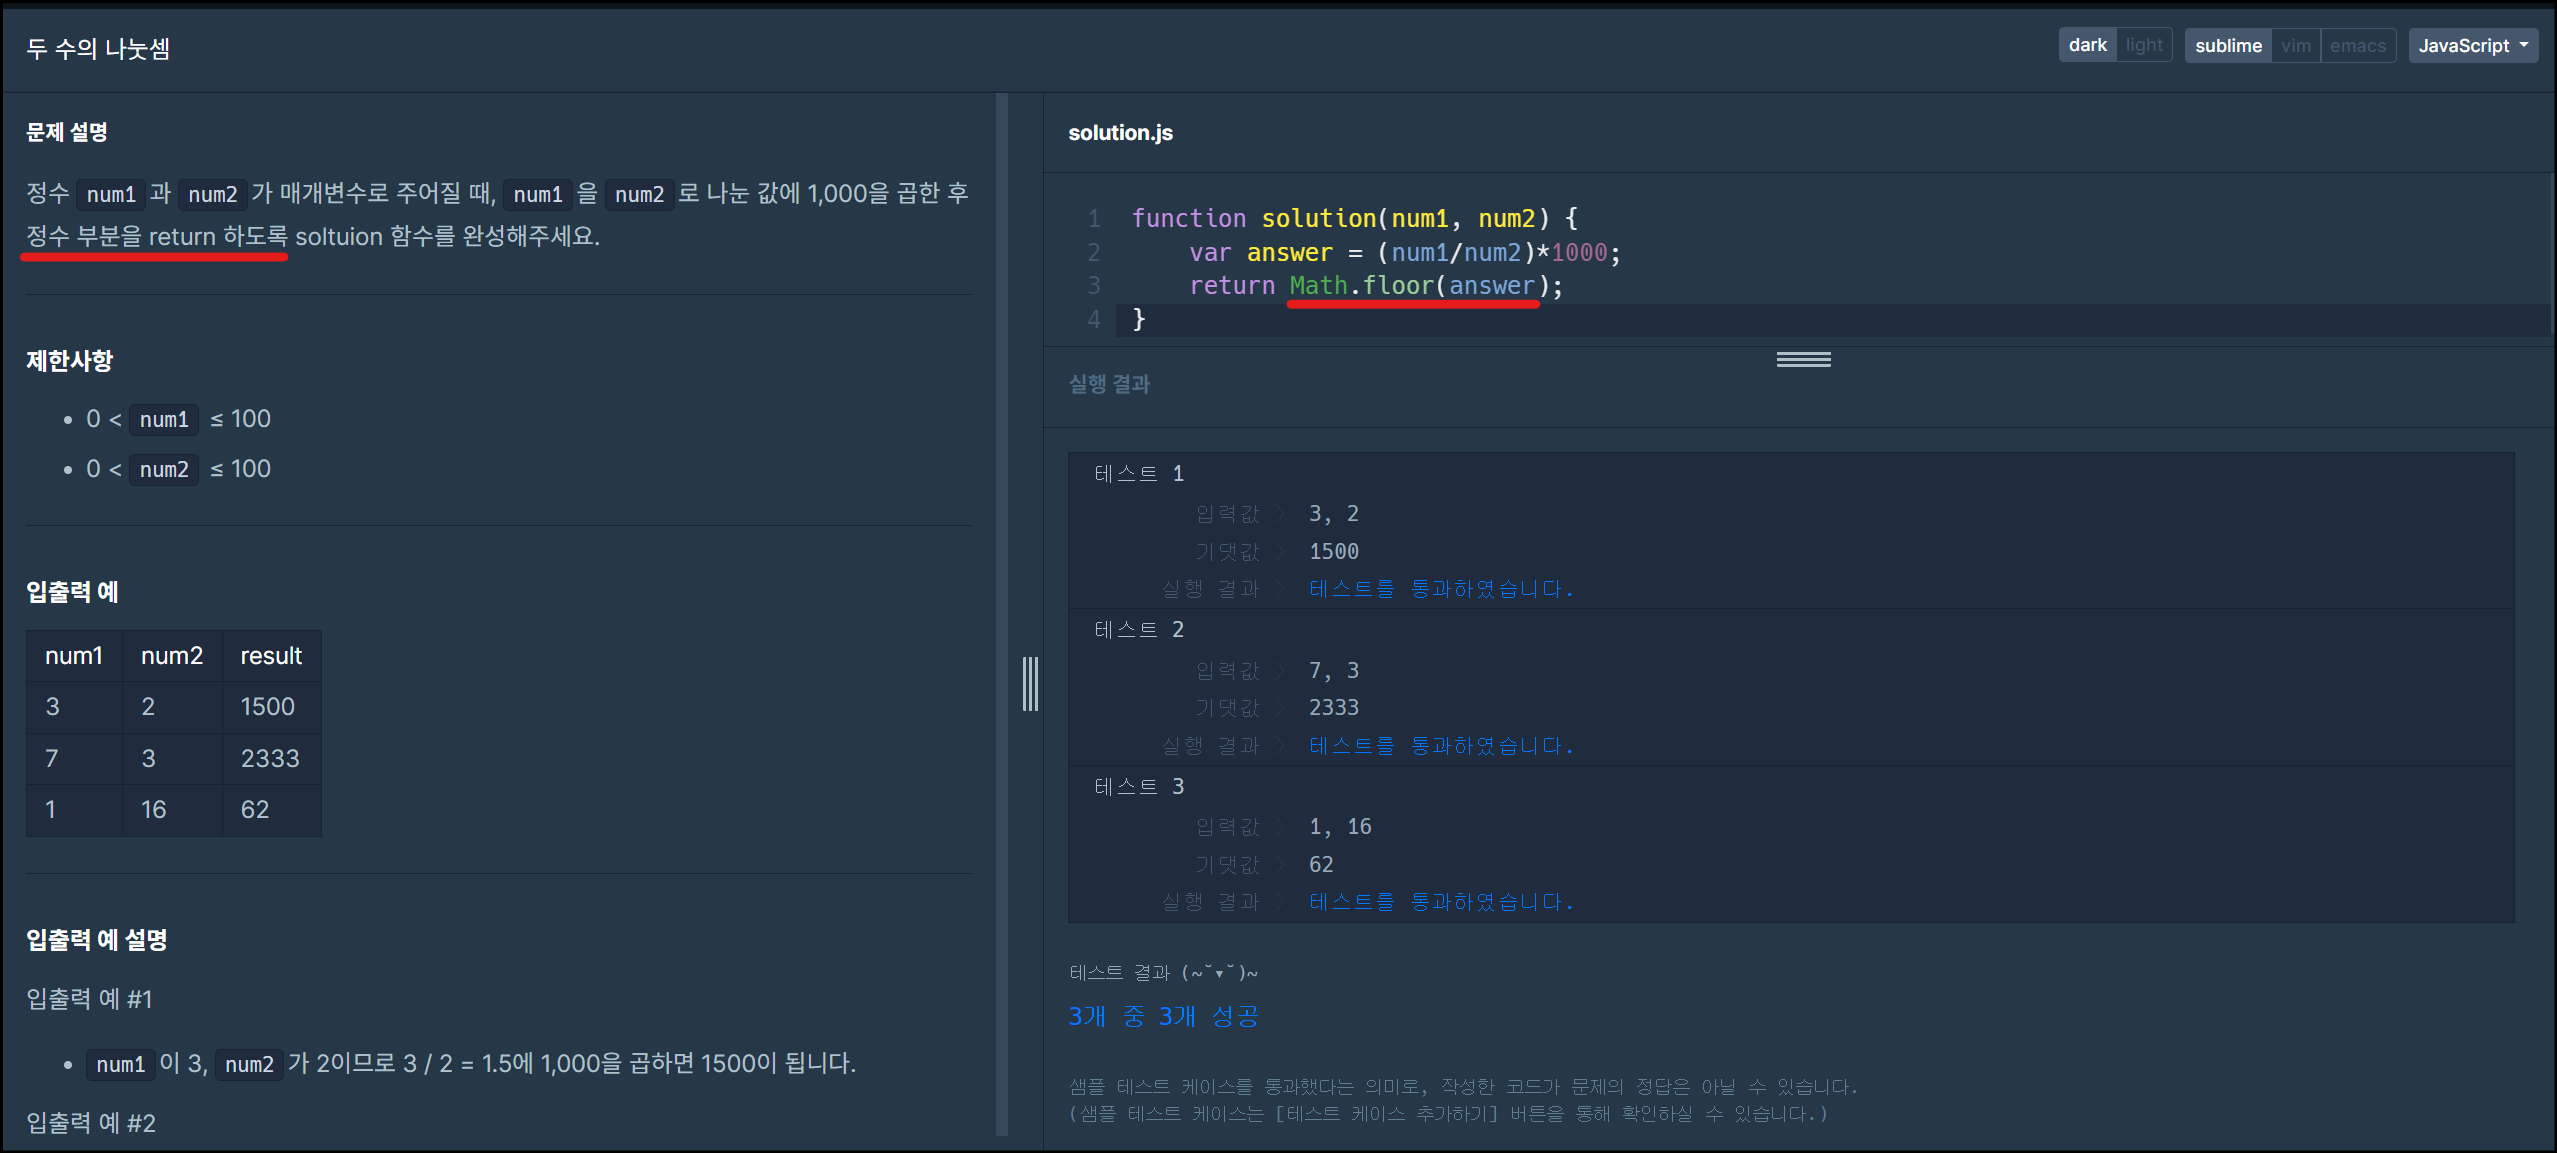Click 테스트 2 passed result text
Screen dimensions: 2557x1153
coord(1440,746)
